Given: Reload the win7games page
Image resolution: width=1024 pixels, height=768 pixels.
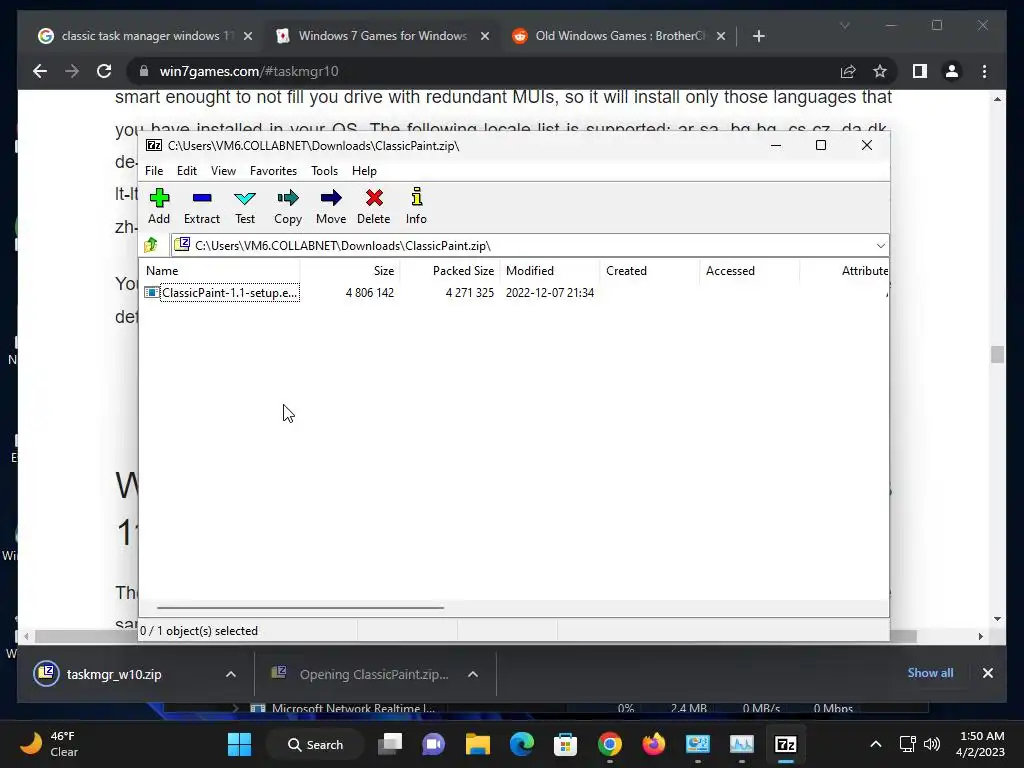Looking at the screenshot, I should click(104, 71).
